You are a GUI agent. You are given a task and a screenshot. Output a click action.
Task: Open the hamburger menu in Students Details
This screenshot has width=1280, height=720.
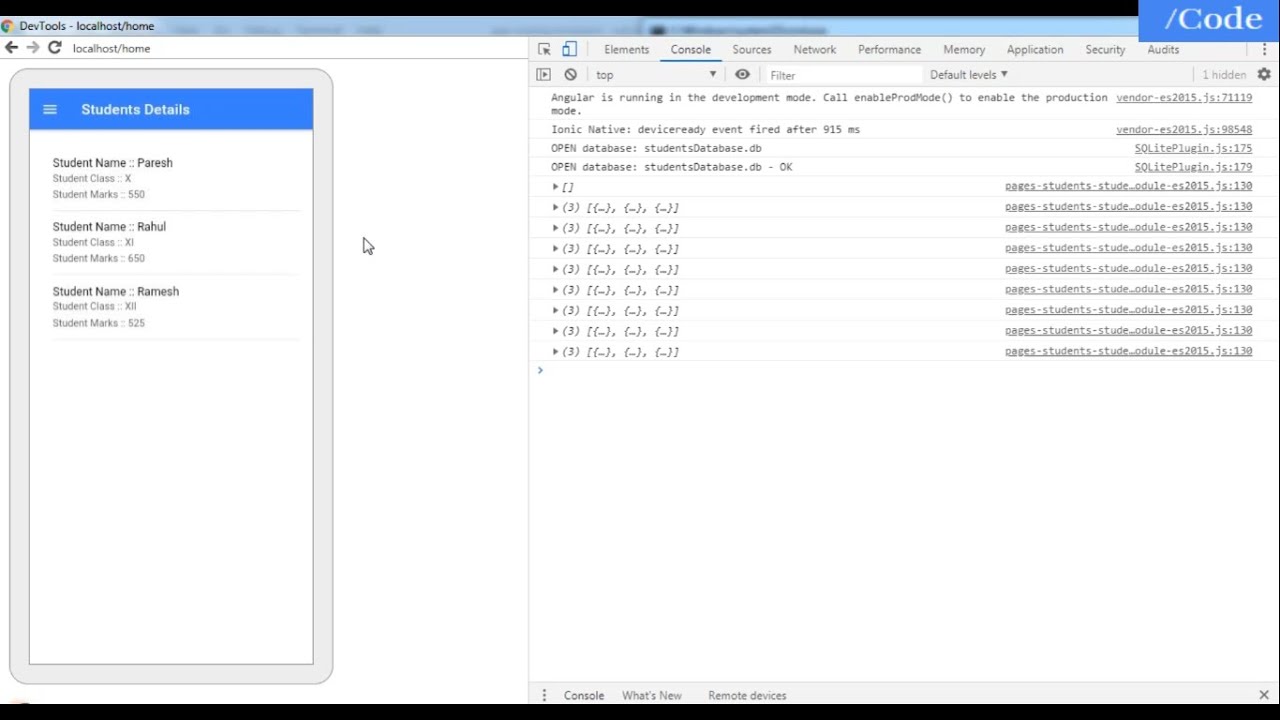(50, 110)
